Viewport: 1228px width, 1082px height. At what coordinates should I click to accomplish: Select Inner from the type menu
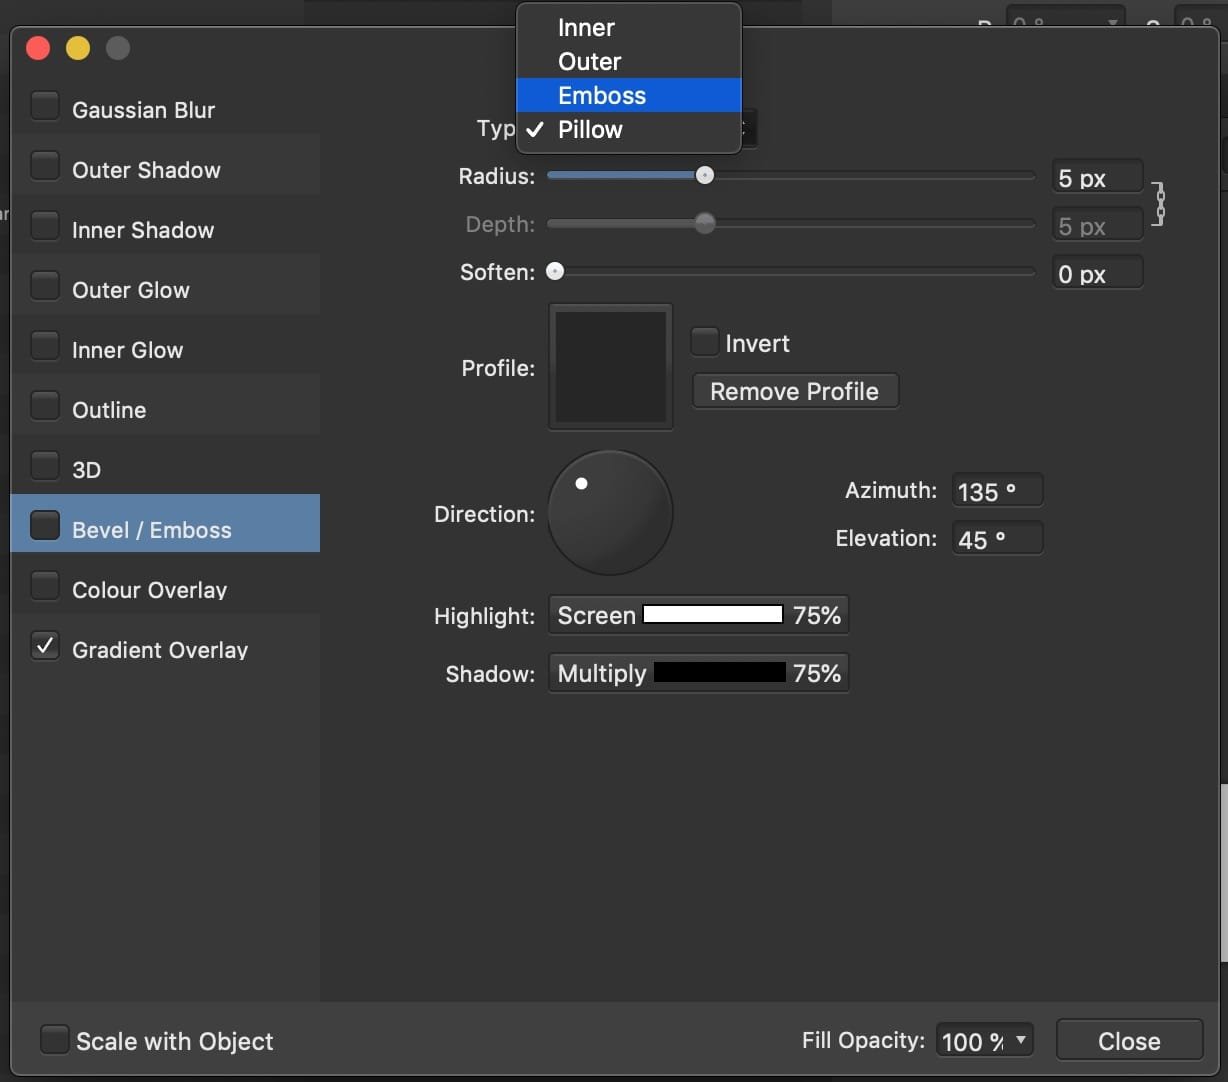click(x=586, y=27)
